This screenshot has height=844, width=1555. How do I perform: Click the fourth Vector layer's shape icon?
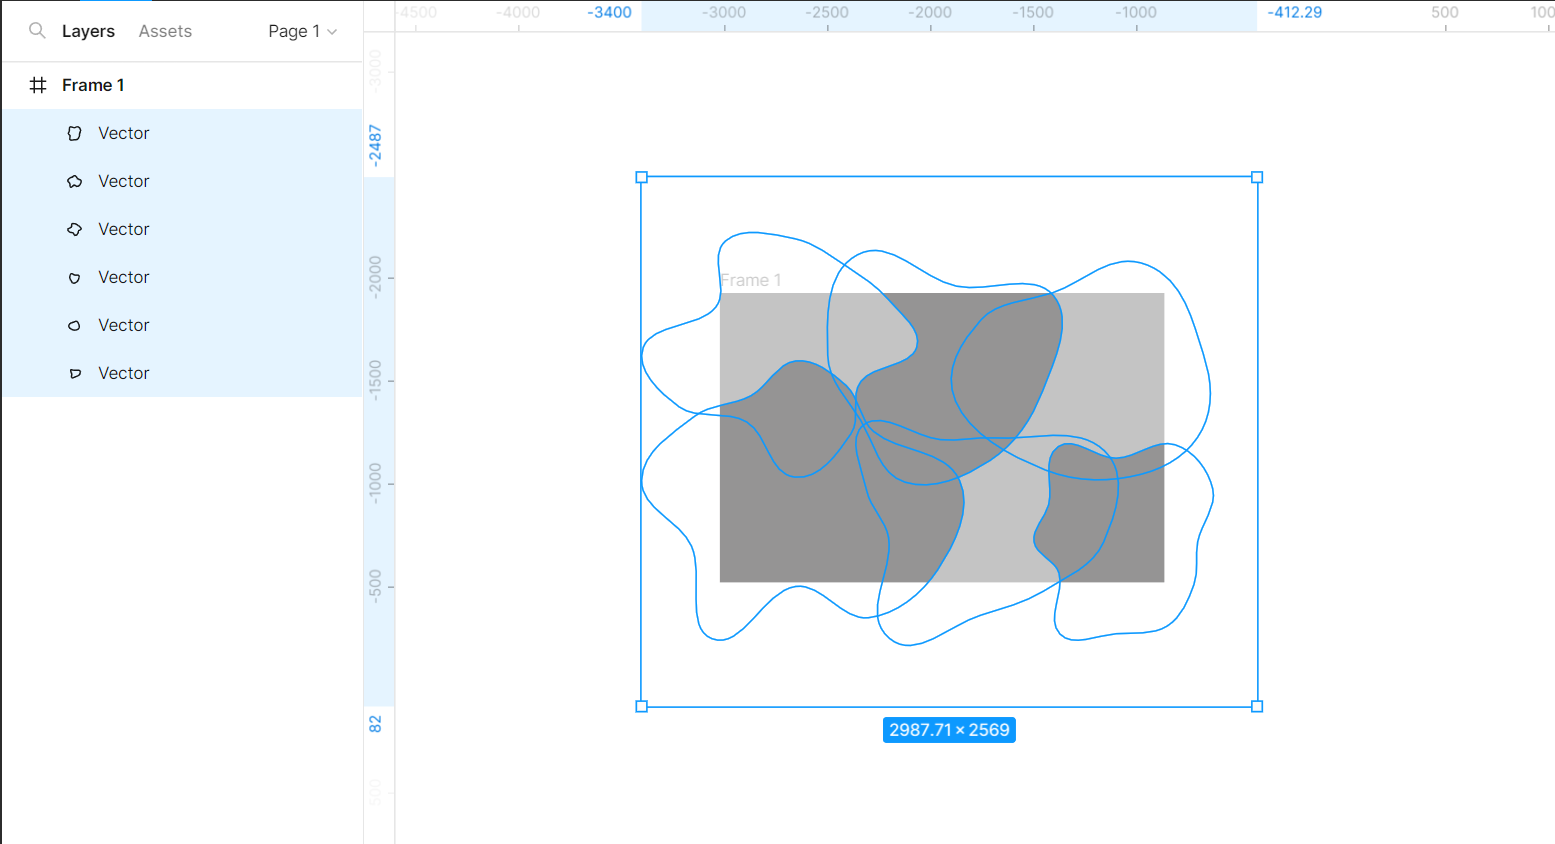click(74, 278)
